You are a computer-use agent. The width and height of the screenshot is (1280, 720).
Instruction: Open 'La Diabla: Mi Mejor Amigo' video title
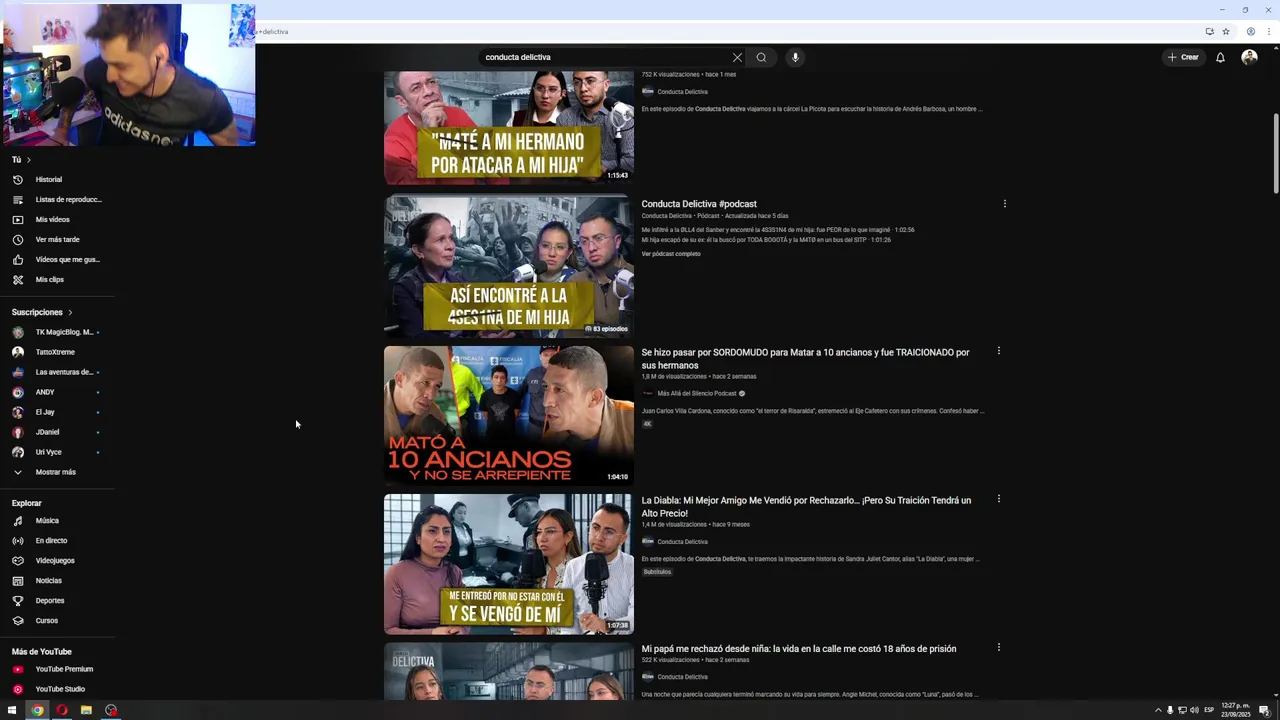coord(806,506)
